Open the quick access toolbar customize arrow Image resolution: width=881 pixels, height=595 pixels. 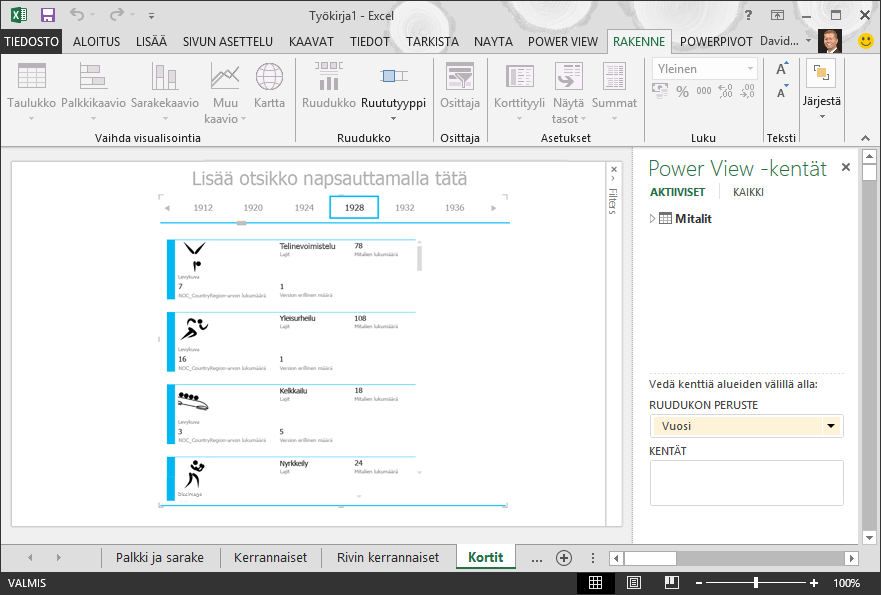point(151,16)
